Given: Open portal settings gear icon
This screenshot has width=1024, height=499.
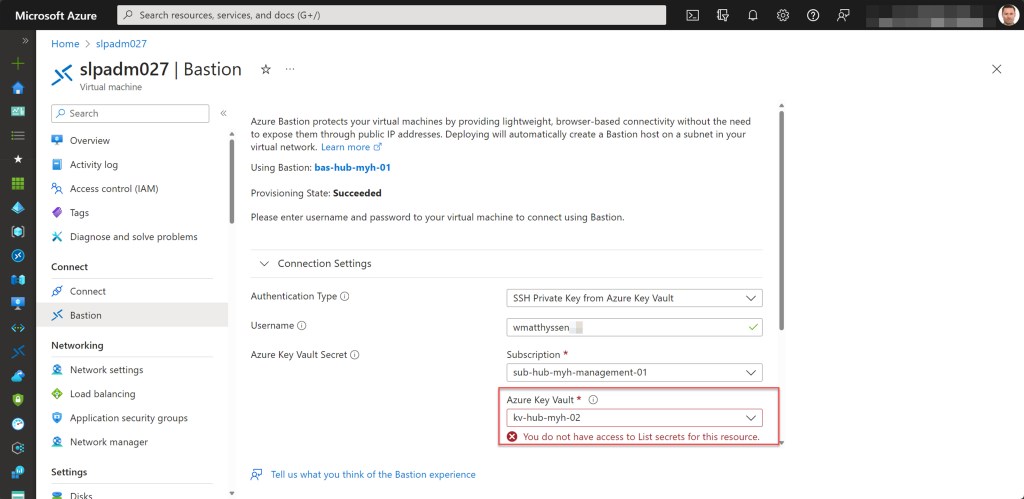Looking at the screenshot, I should 783,15.
